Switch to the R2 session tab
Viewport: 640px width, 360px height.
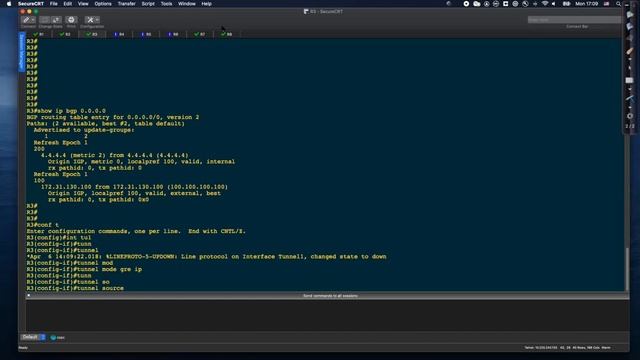[65, 34]
